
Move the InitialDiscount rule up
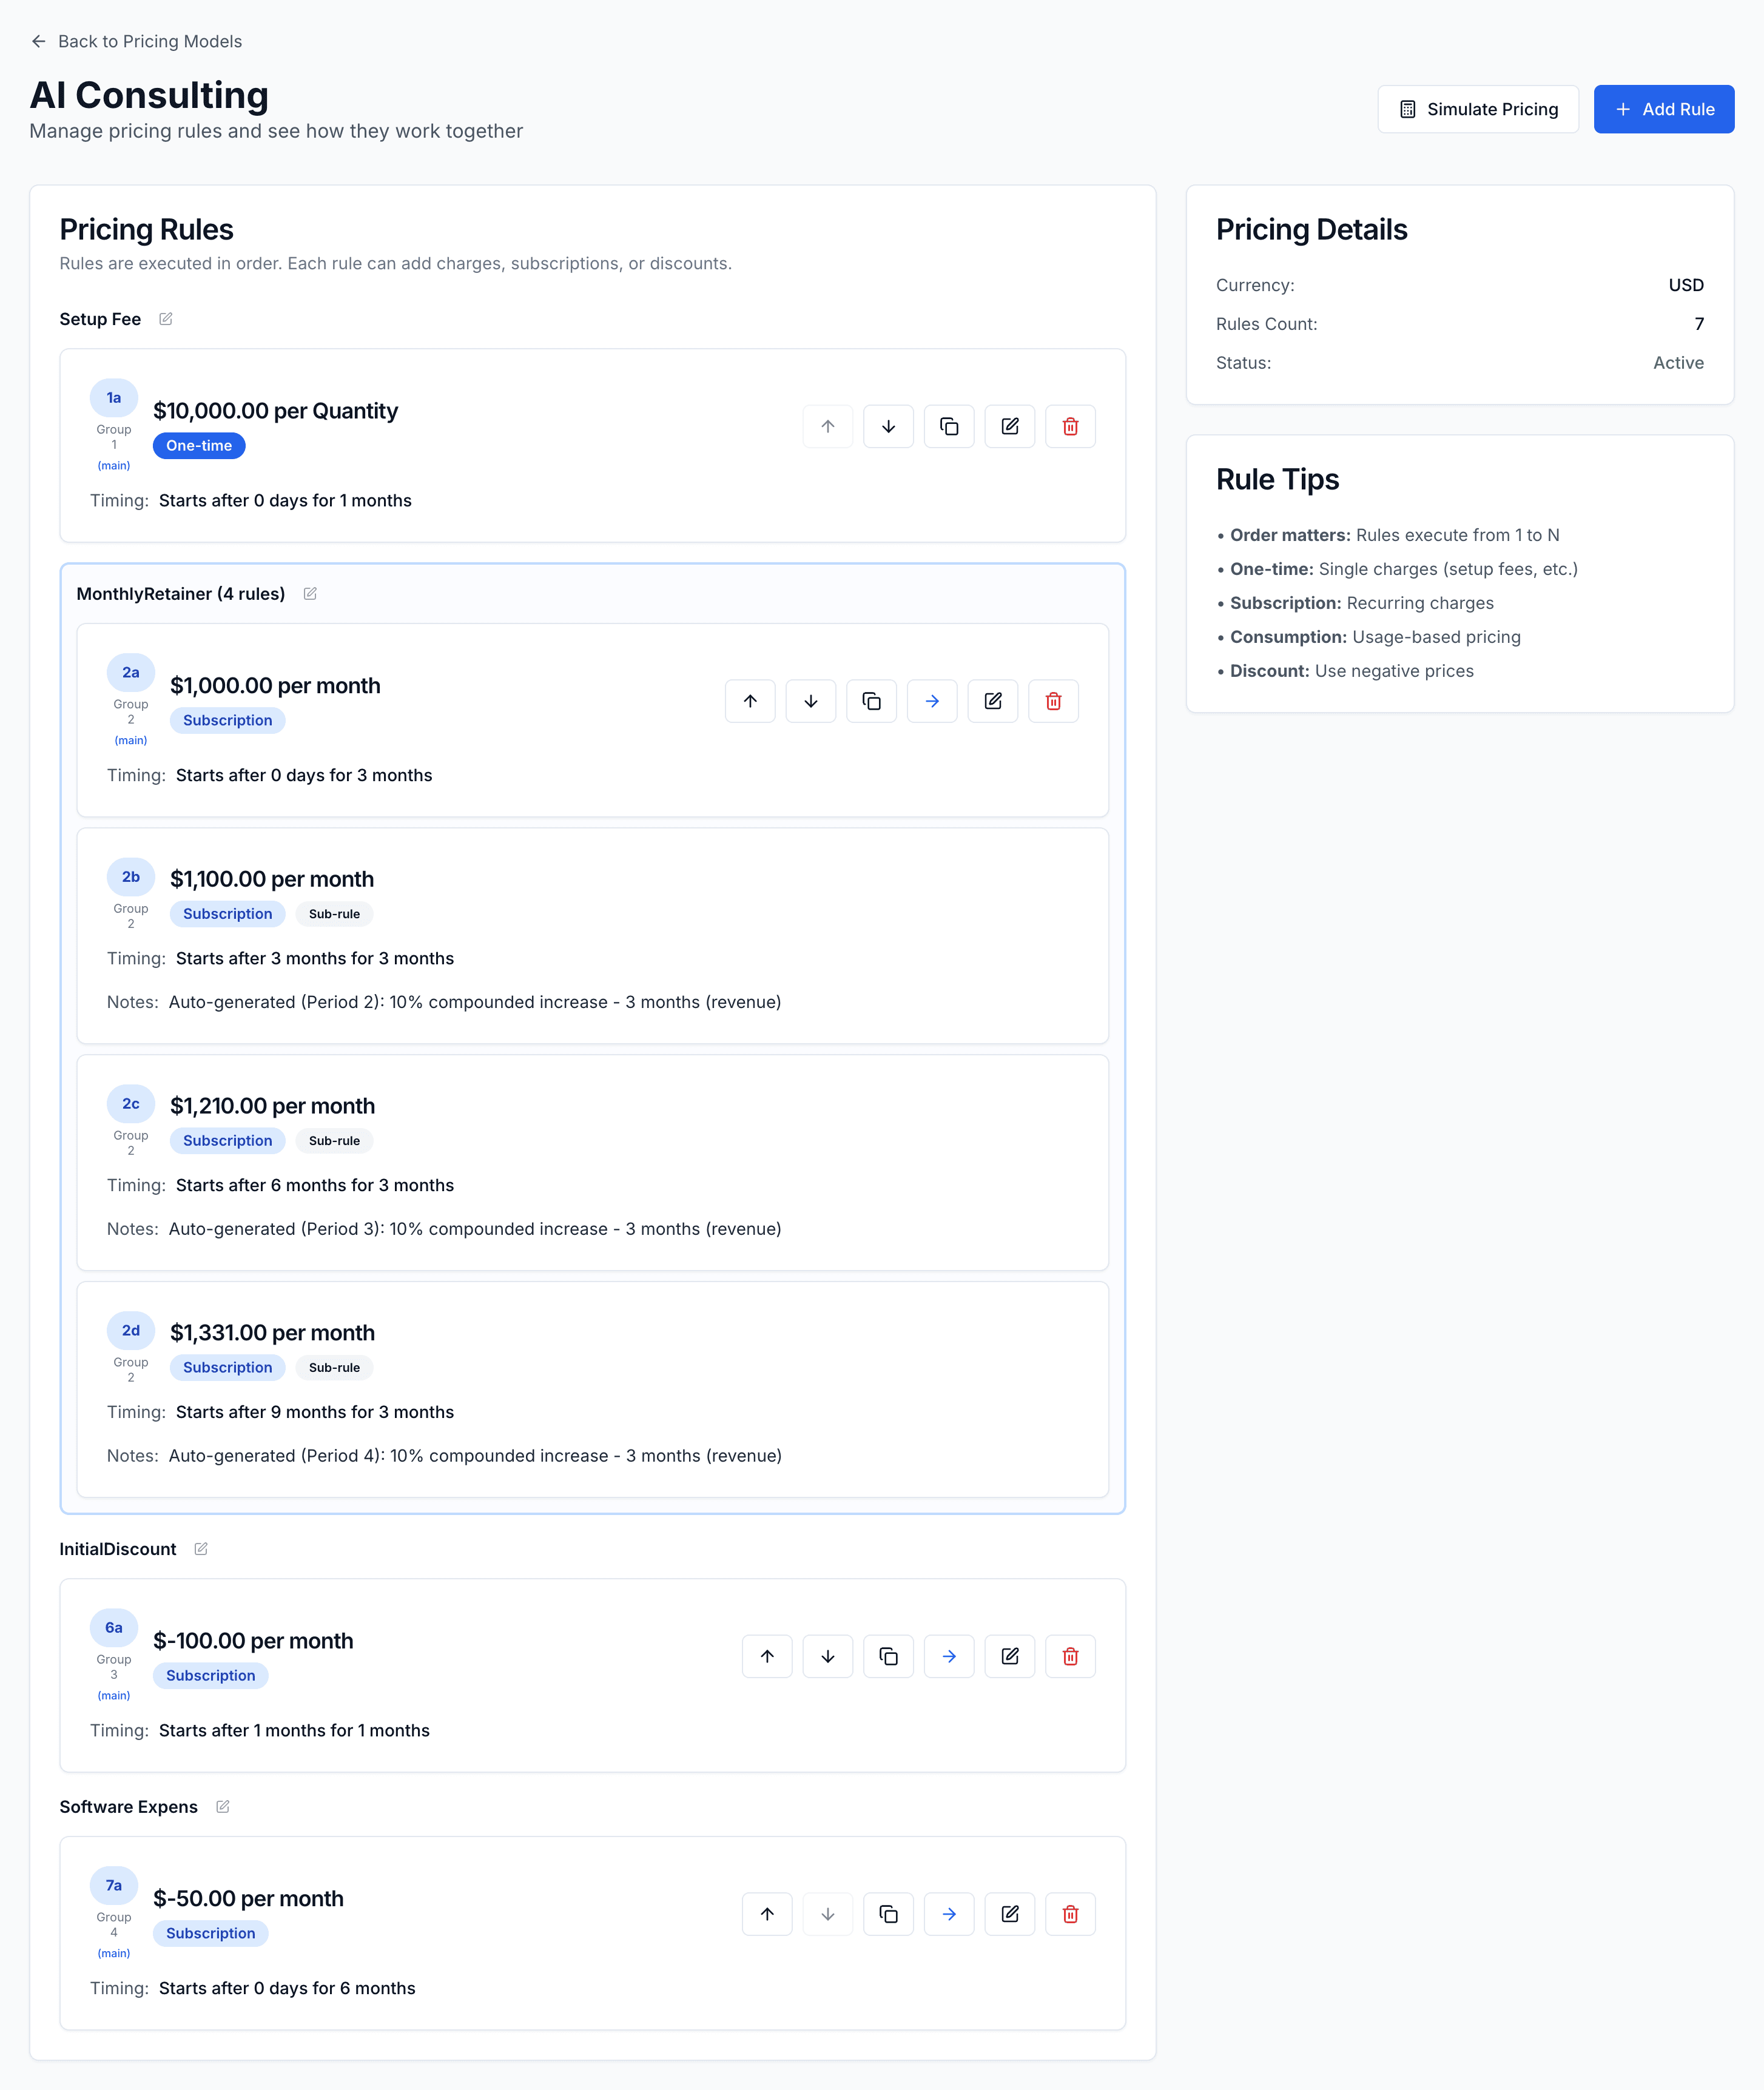click(767, 1656)
